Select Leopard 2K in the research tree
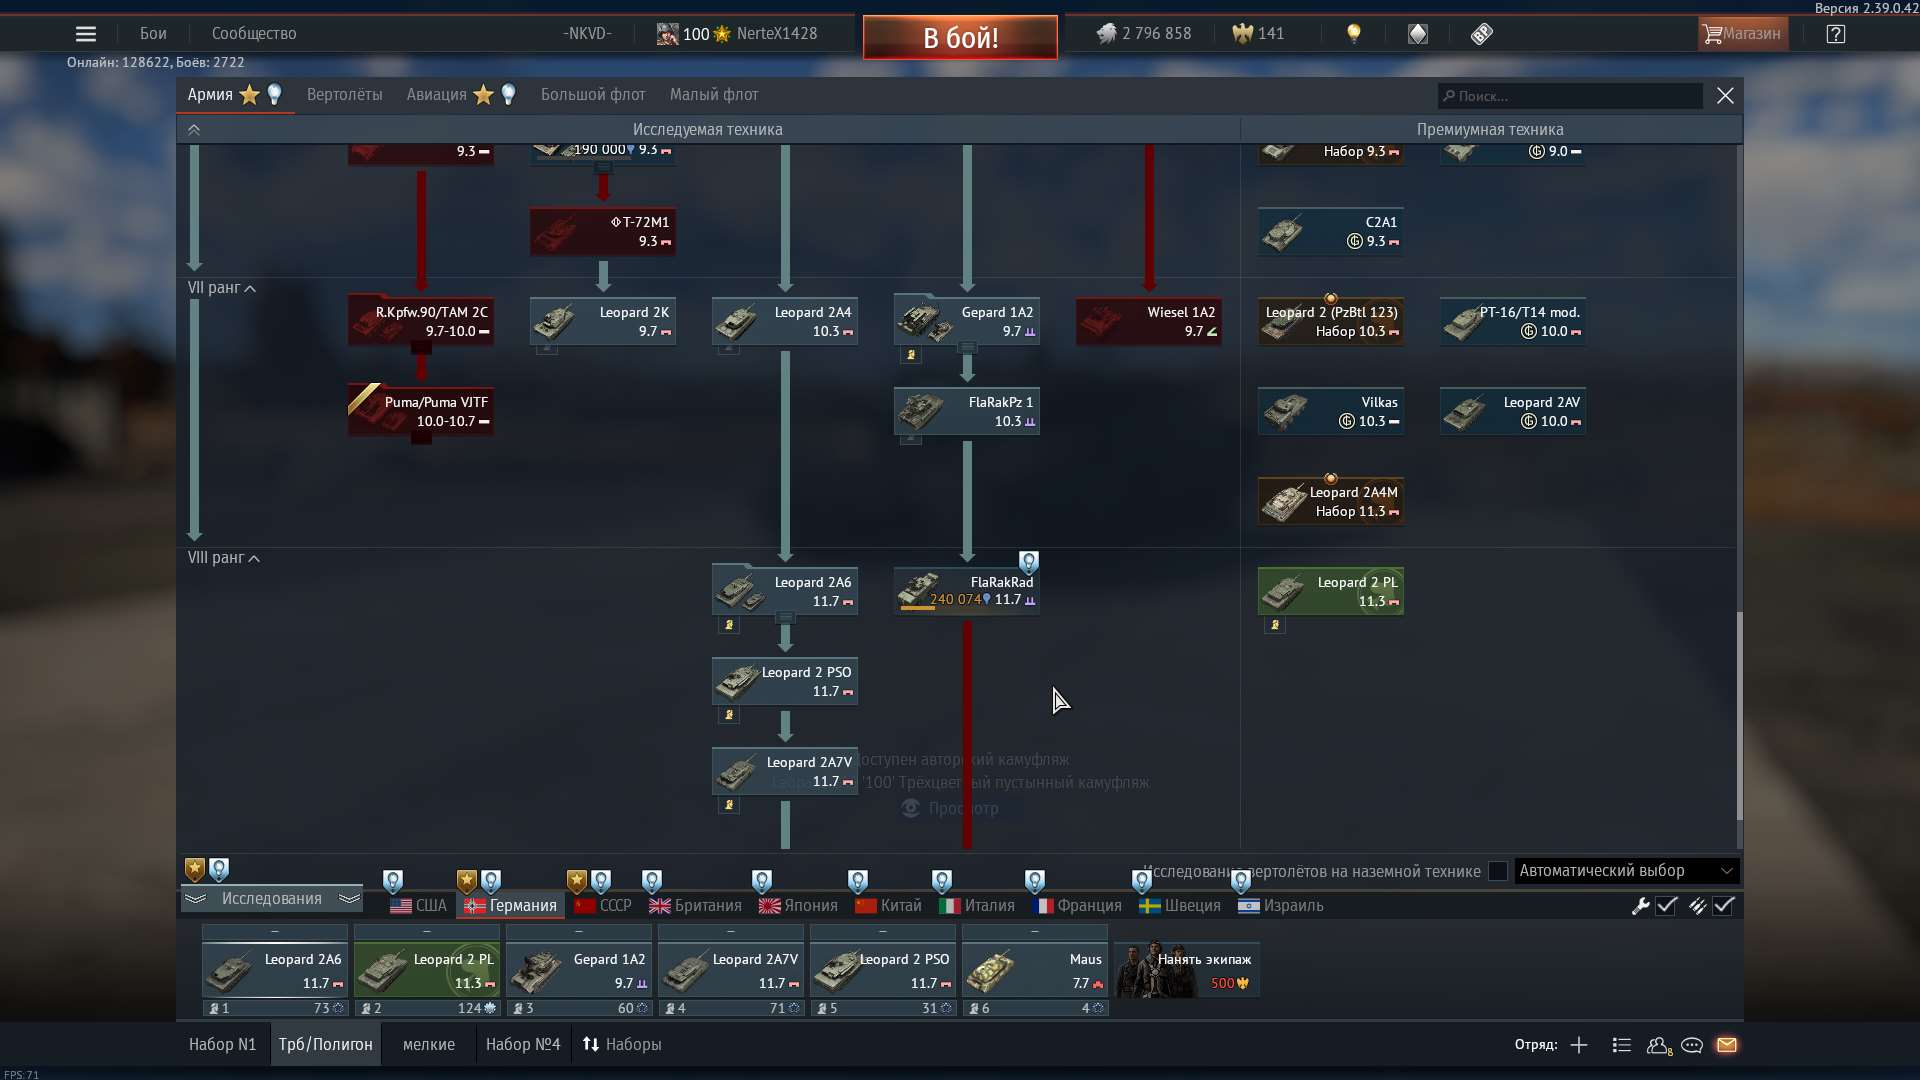This screenshot has width=1920, height=1080. (603, 321)
